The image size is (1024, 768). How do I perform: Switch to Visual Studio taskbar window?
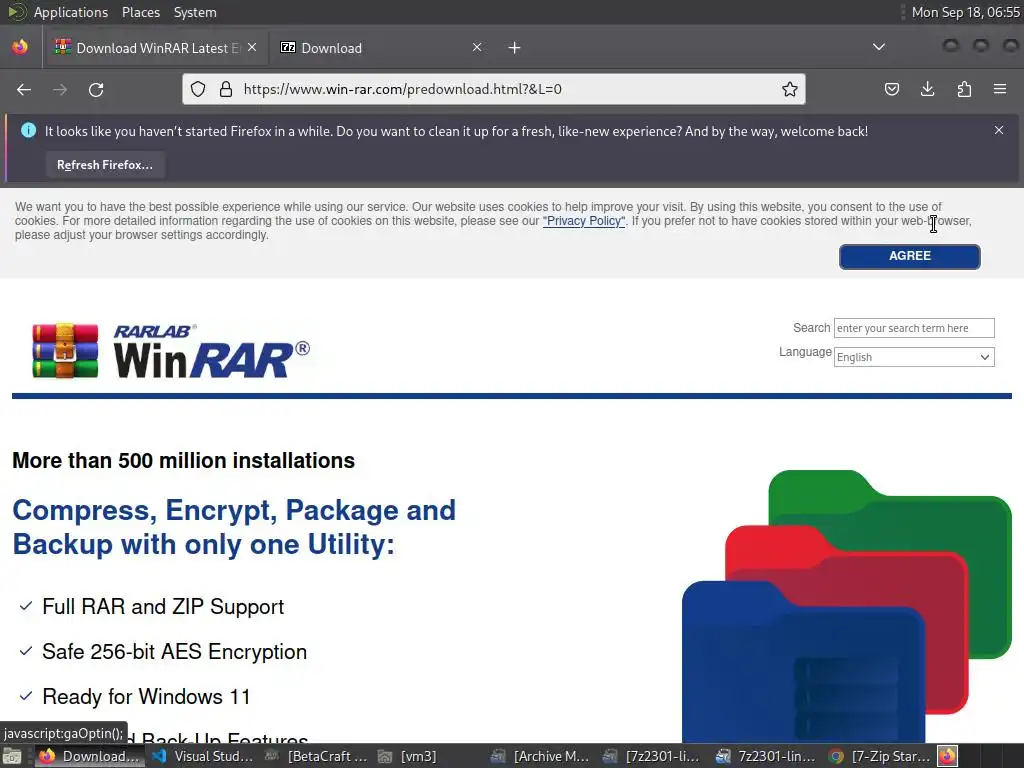click(202, 756)
